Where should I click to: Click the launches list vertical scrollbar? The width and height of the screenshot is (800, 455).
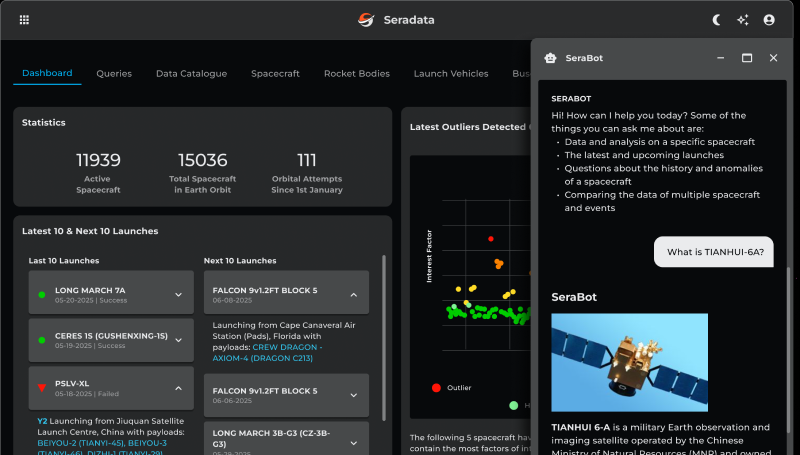[384, 338]
